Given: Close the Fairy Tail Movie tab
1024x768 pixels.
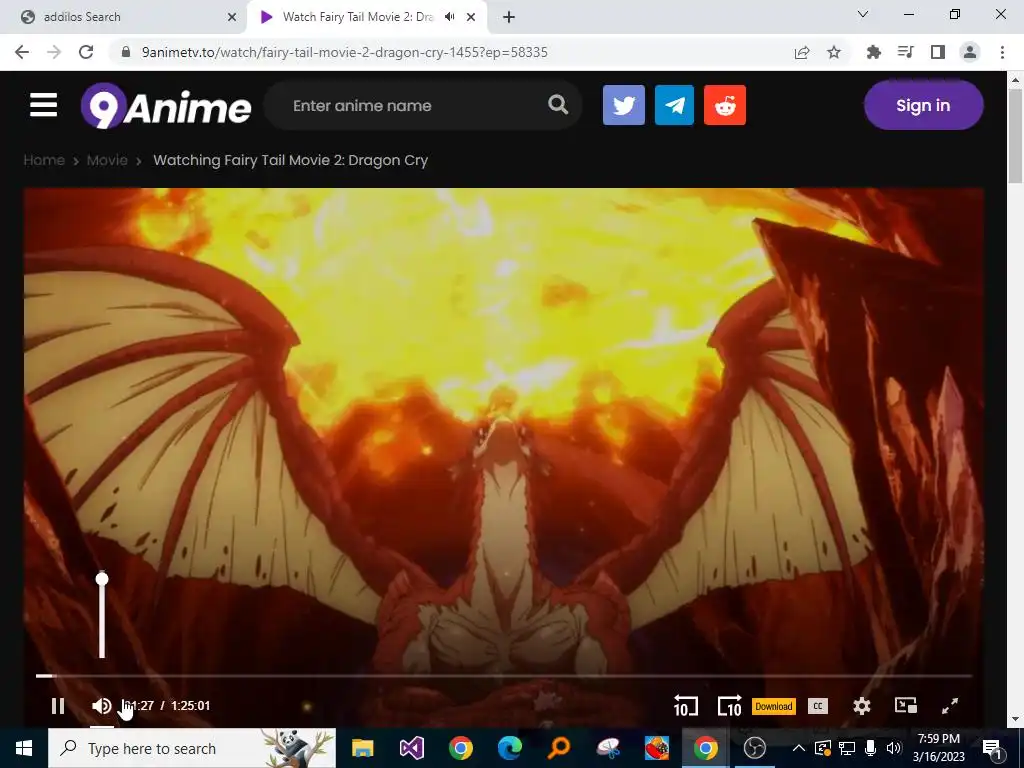Looking at the screenshot, I should (471, 18).
